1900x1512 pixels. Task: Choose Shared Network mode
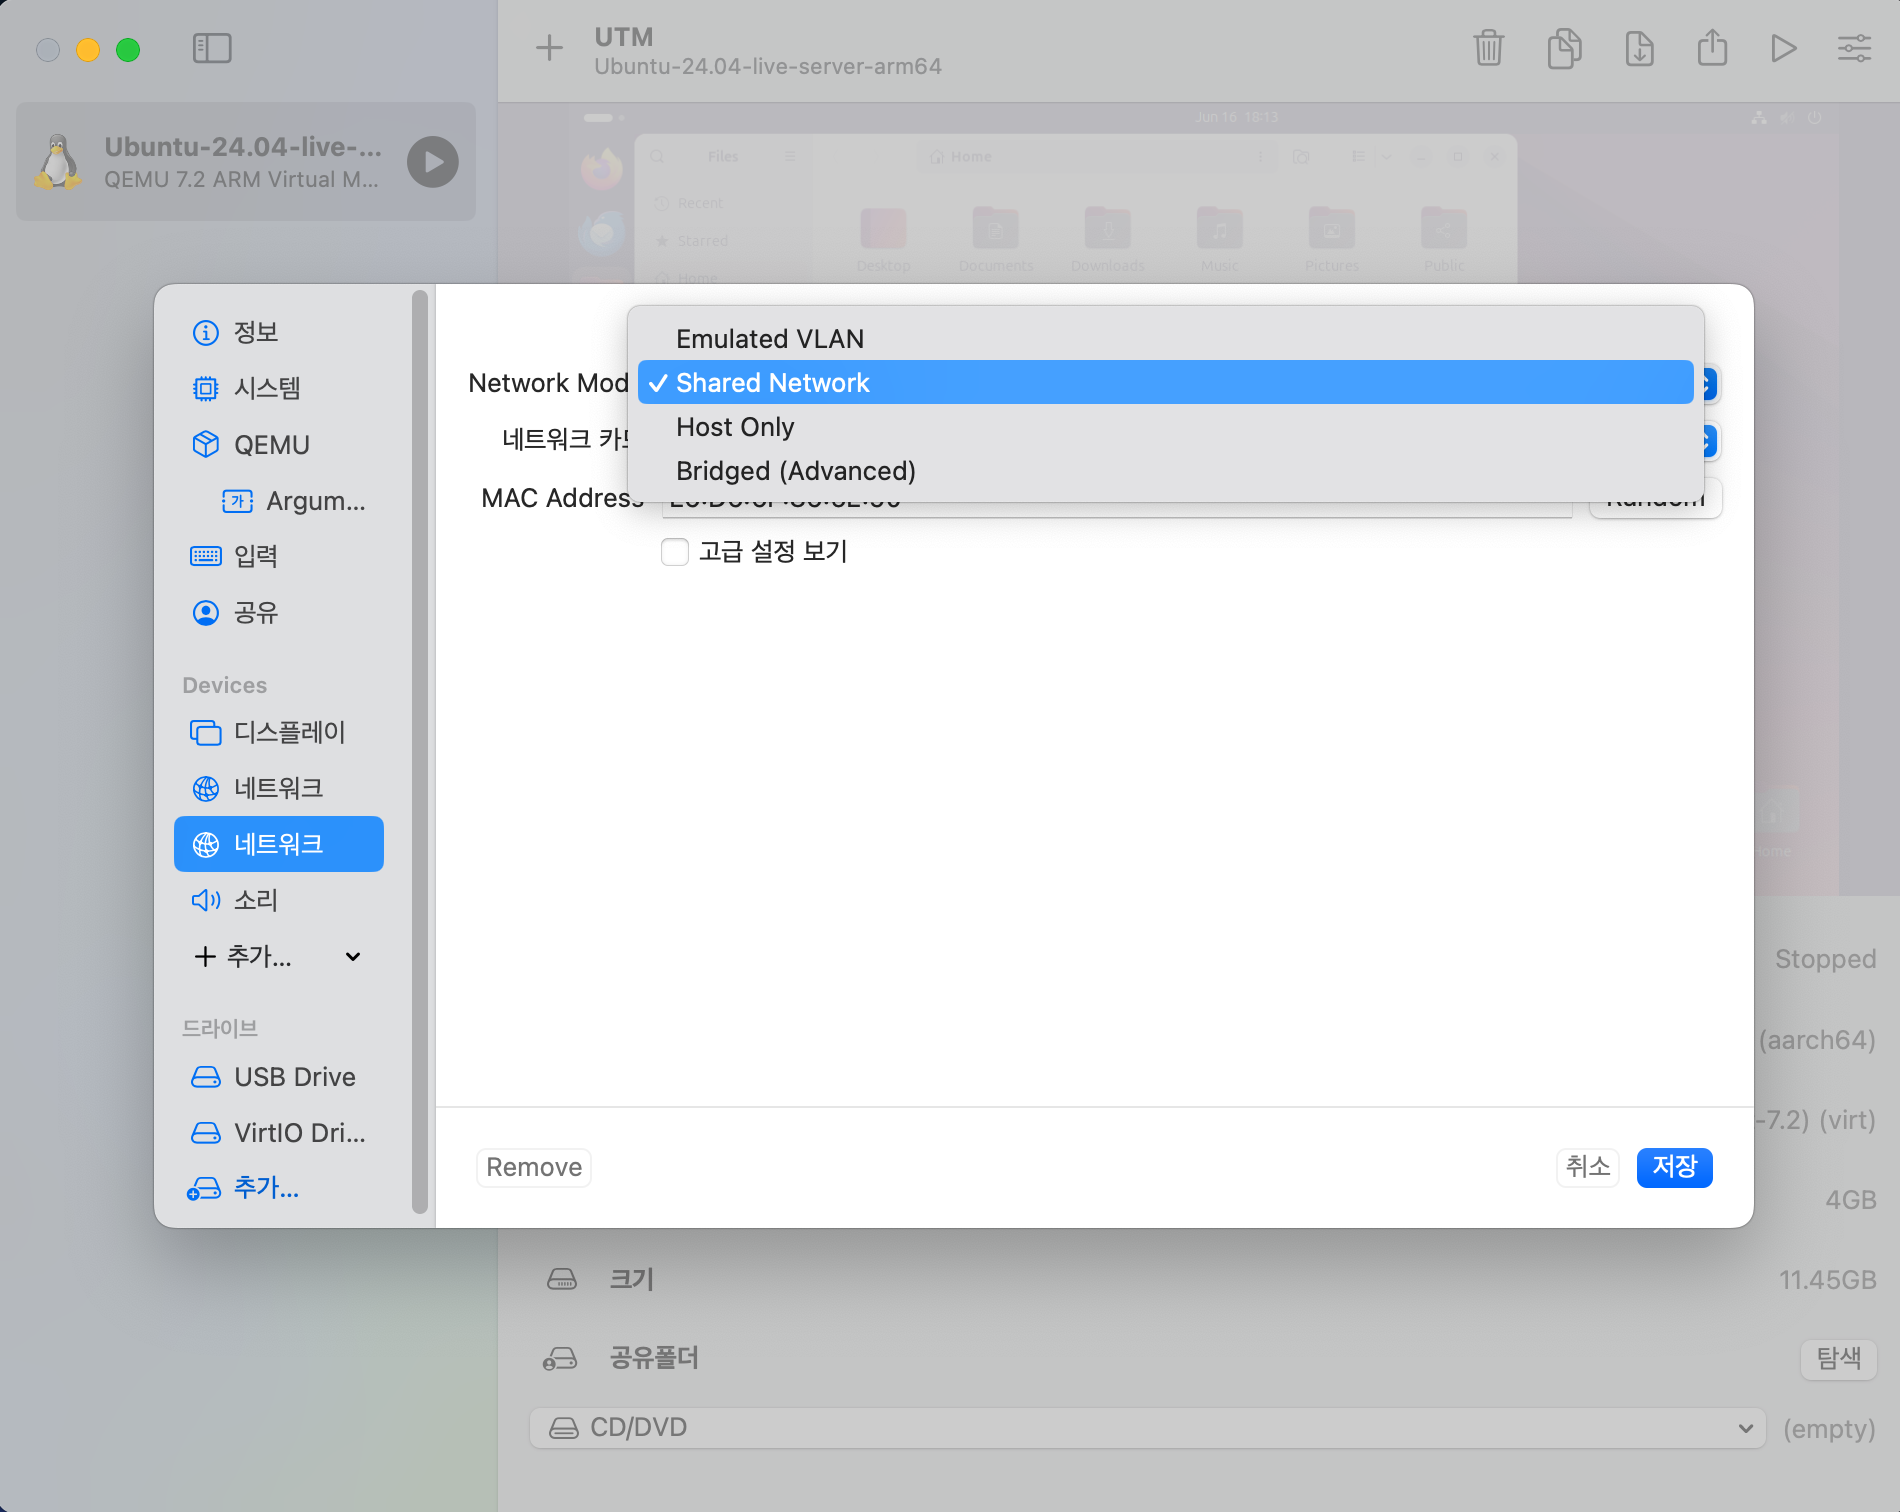coord(1165,383)
